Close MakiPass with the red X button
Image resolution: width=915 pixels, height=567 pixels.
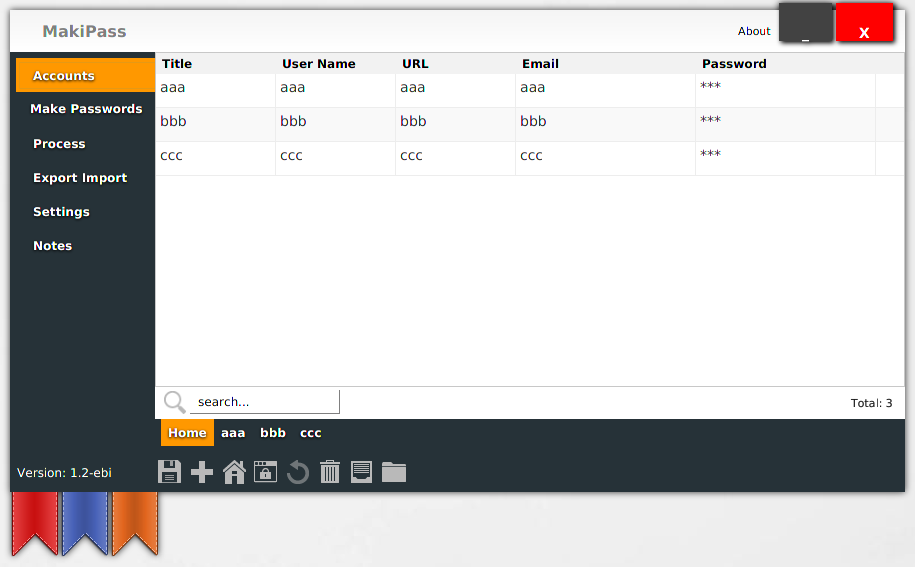coord(864,22)
